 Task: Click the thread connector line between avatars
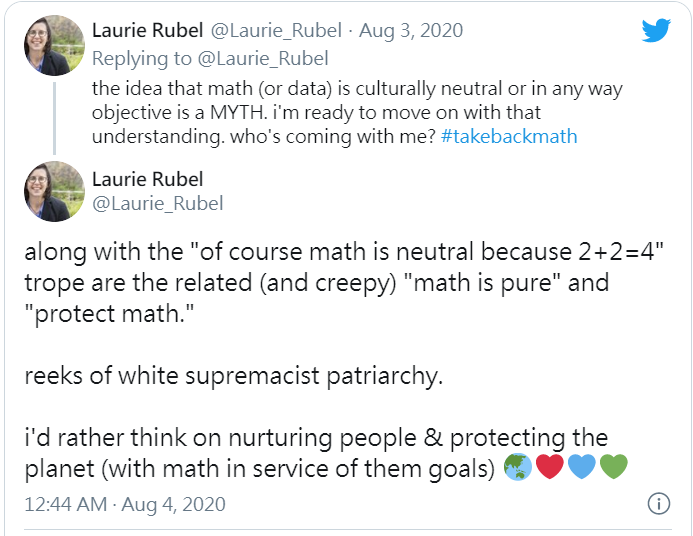click(x=54, y=118)
